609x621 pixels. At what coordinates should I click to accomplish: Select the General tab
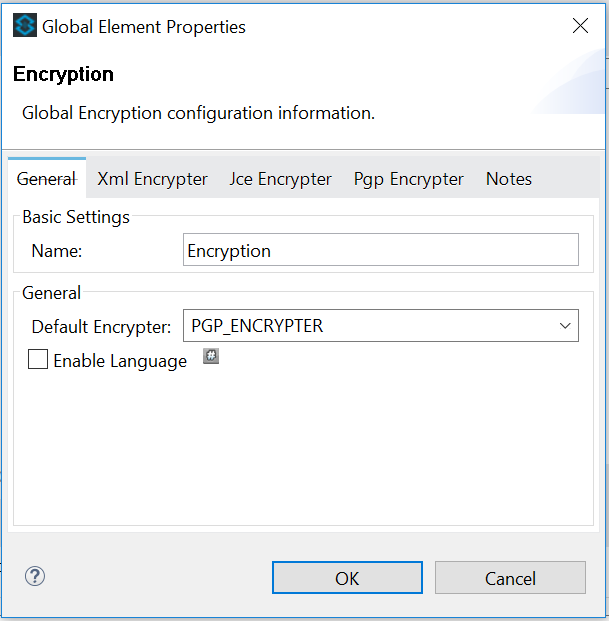(47, 179)
